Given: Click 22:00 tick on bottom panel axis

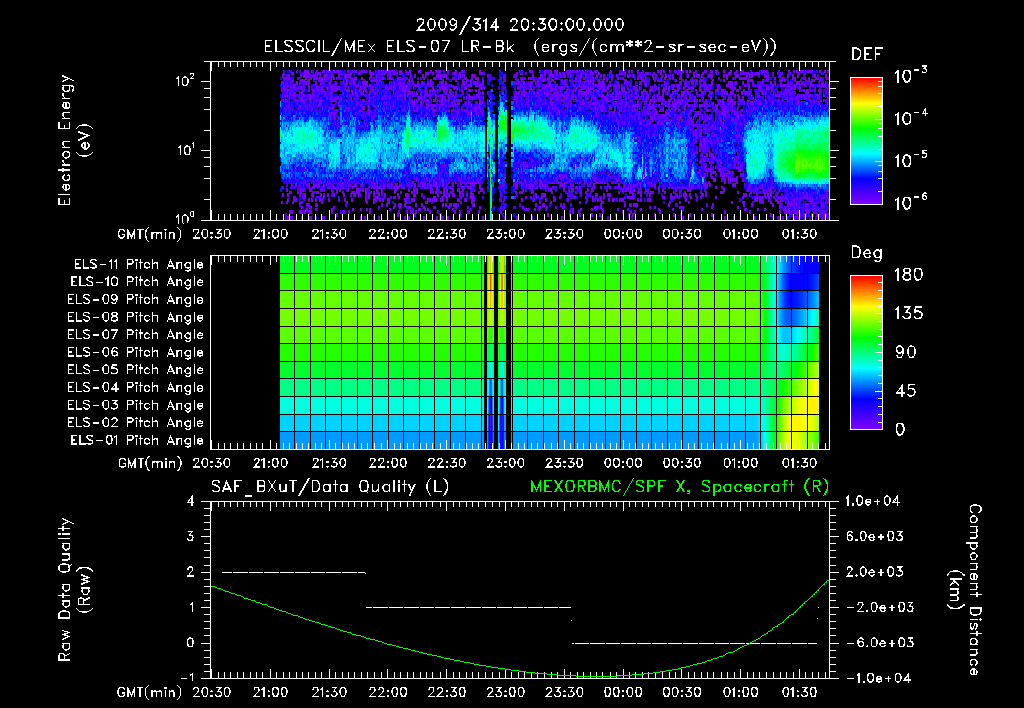Looking at the screenshot, I should [x=388, y=692].
